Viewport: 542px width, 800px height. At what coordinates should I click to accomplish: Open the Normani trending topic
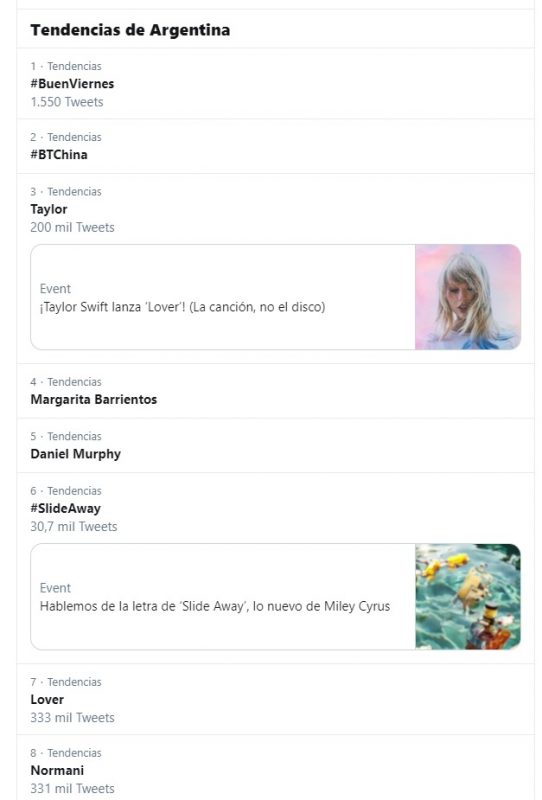click(x=57, y=770)
